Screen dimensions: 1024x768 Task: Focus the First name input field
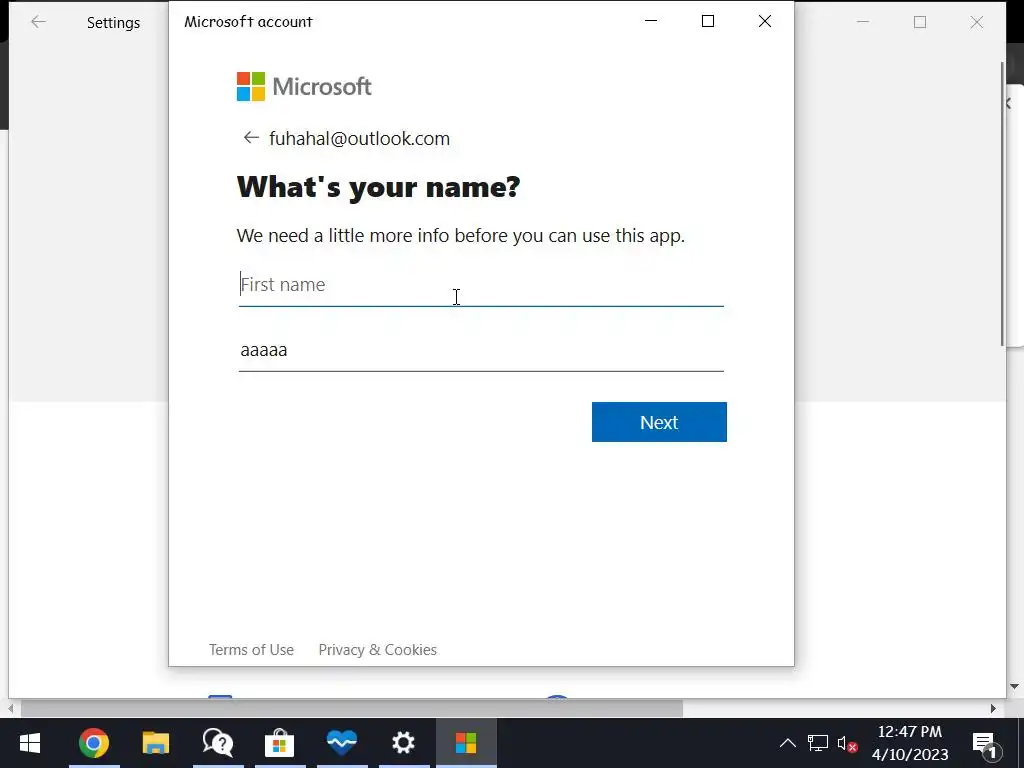point(481,285)
